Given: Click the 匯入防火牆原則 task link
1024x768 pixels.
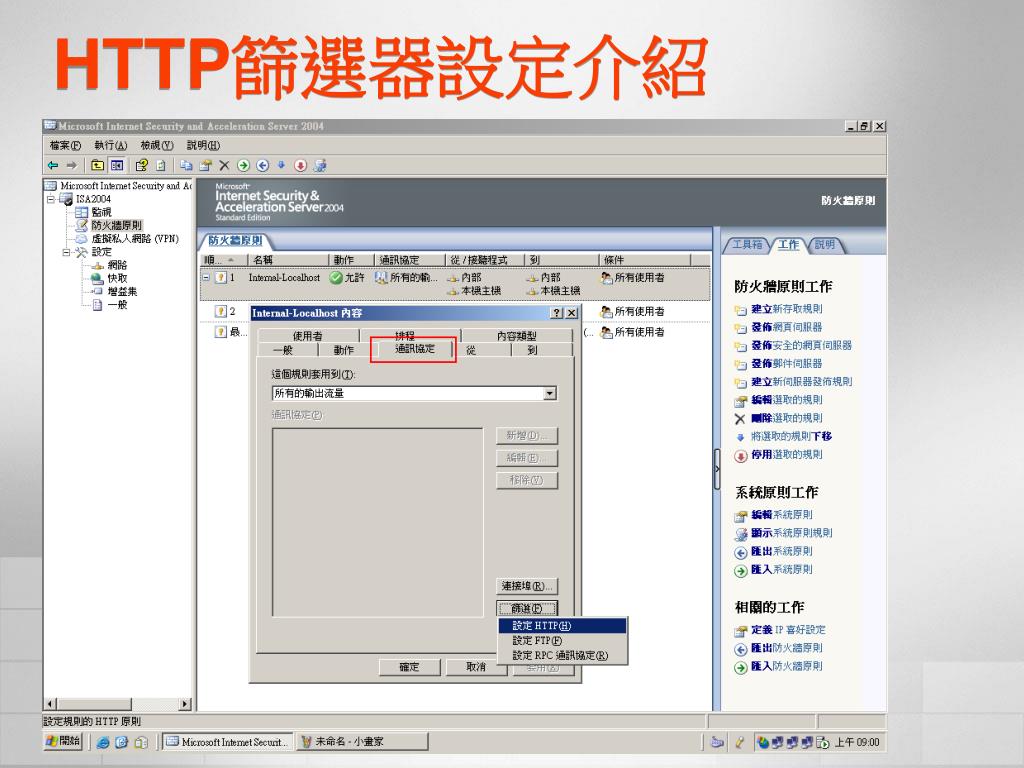Looking at the screenshot, I should 786,666.
